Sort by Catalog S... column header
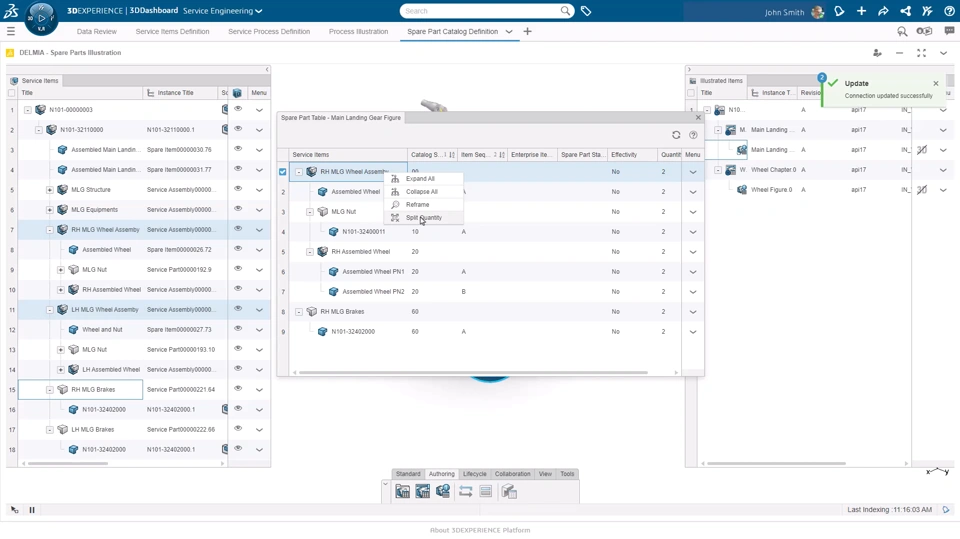Image resolution: width=960 pixels, height=539 pixels. 433,155
